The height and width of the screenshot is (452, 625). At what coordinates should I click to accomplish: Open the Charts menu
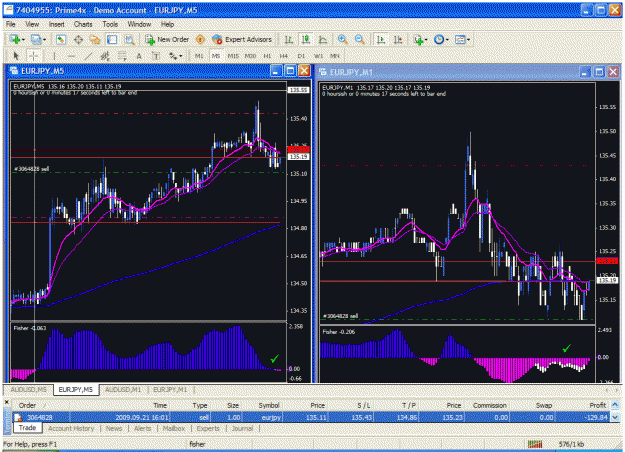tap(83, 24)
